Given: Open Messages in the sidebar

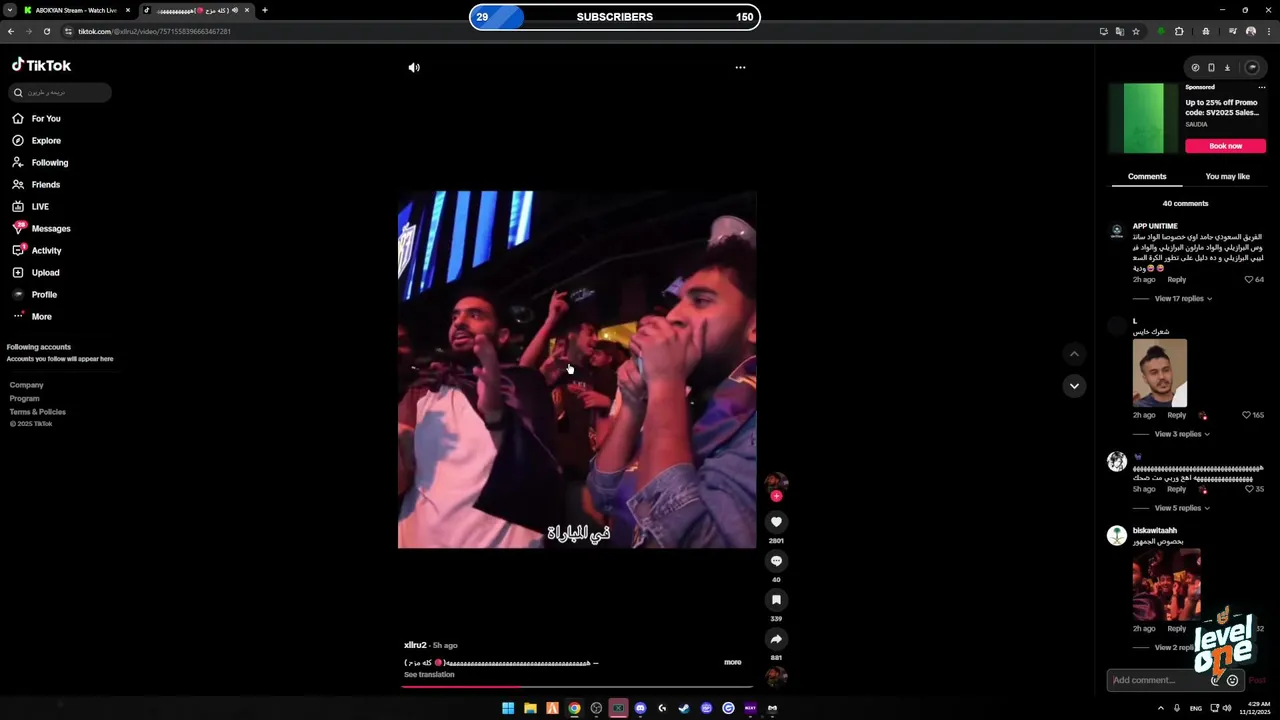Looking at the screenshot, I should click(41, 229).
